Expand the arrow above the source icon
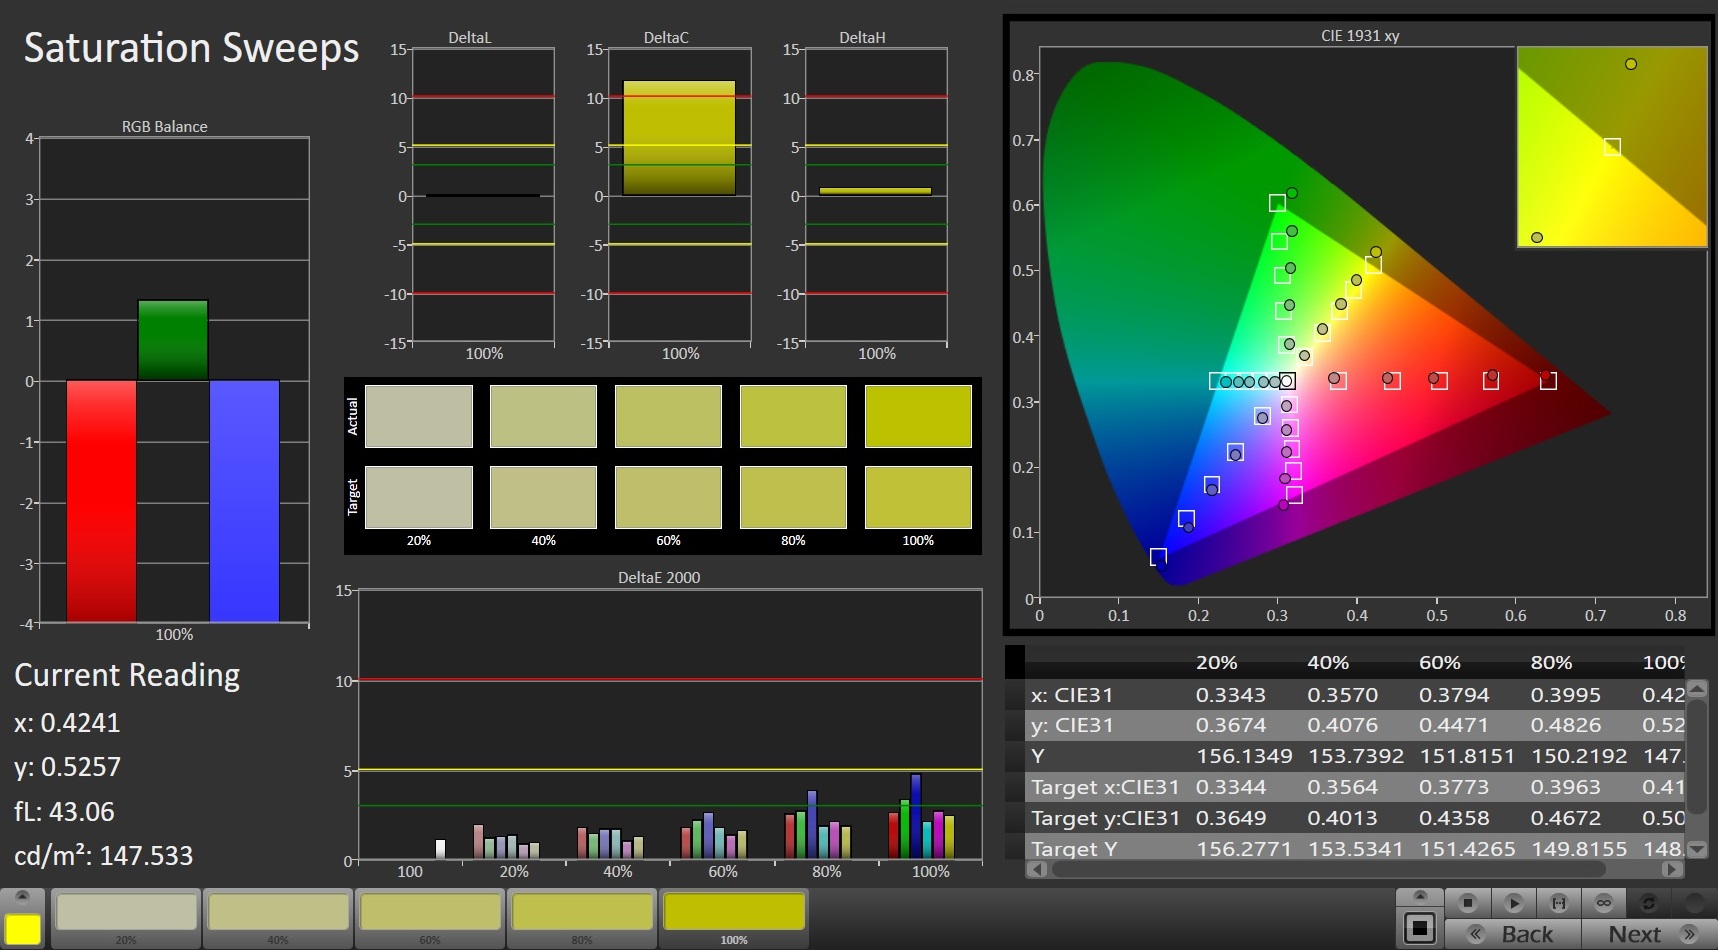Viewport: 1718px width, 950px height. point(1419,896)
